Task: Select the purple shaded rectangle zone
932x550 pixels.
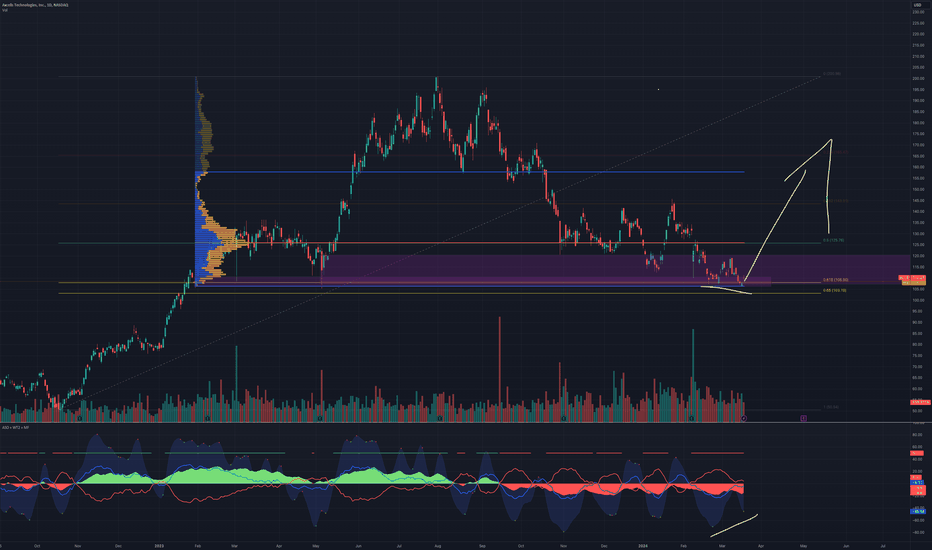Action: [615, 269]
